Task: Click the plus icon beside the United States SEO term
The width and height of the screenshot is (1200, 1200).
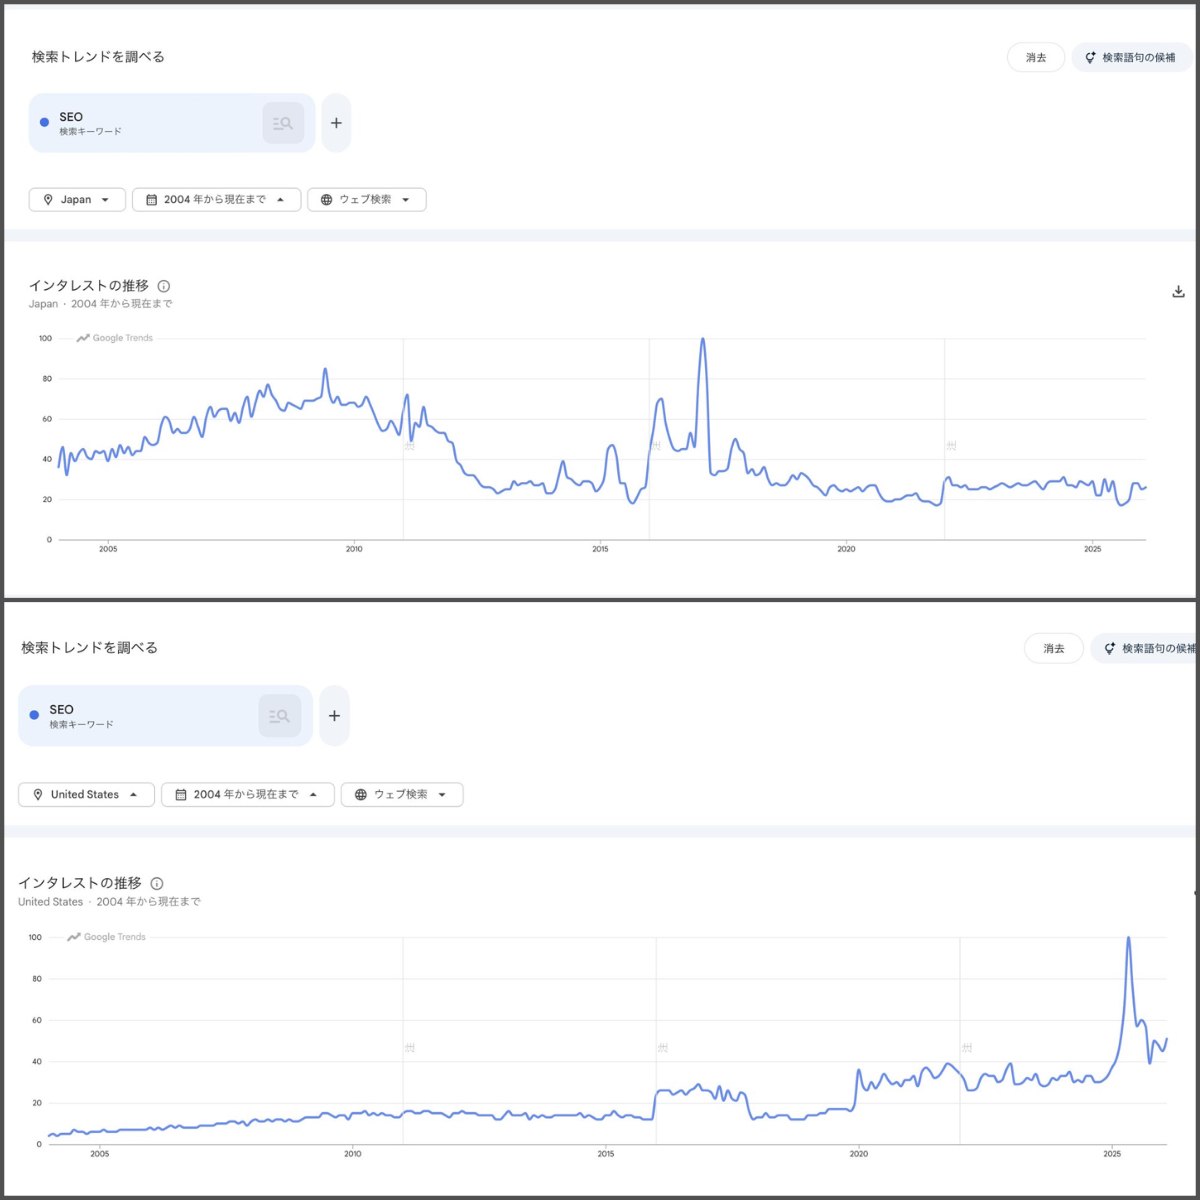Action: tap(334, 716)
